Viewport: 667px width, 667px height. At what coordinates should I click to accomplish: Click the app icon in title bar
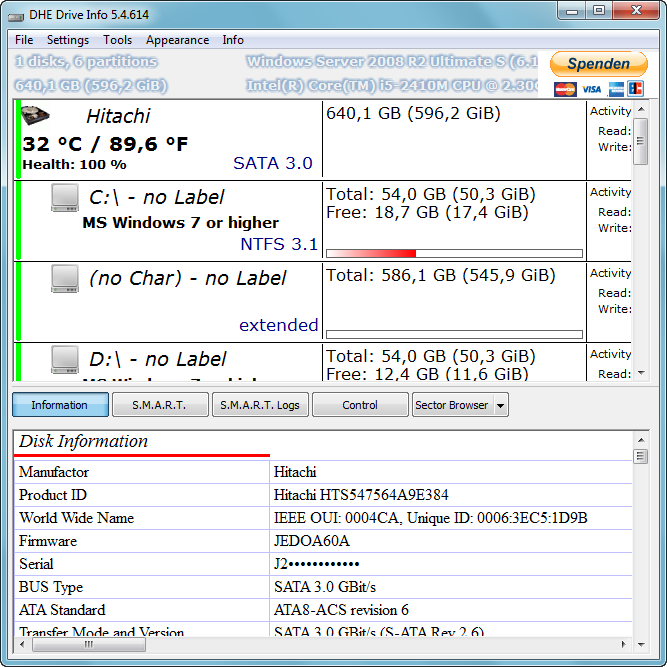[16, 16]
